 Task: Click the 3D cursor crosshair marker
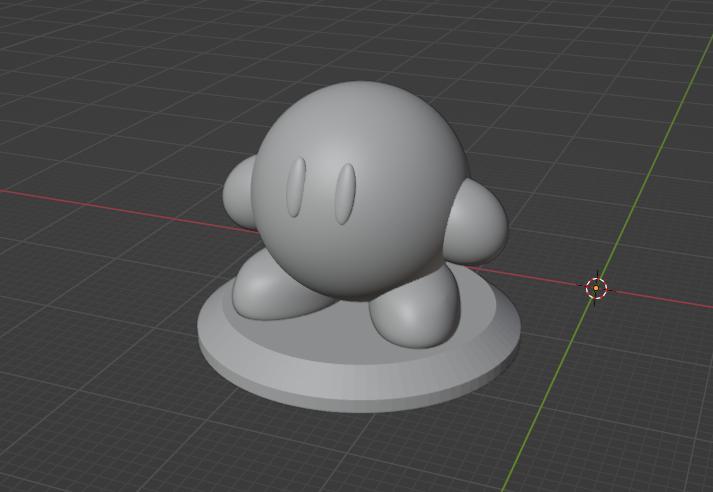596,288
